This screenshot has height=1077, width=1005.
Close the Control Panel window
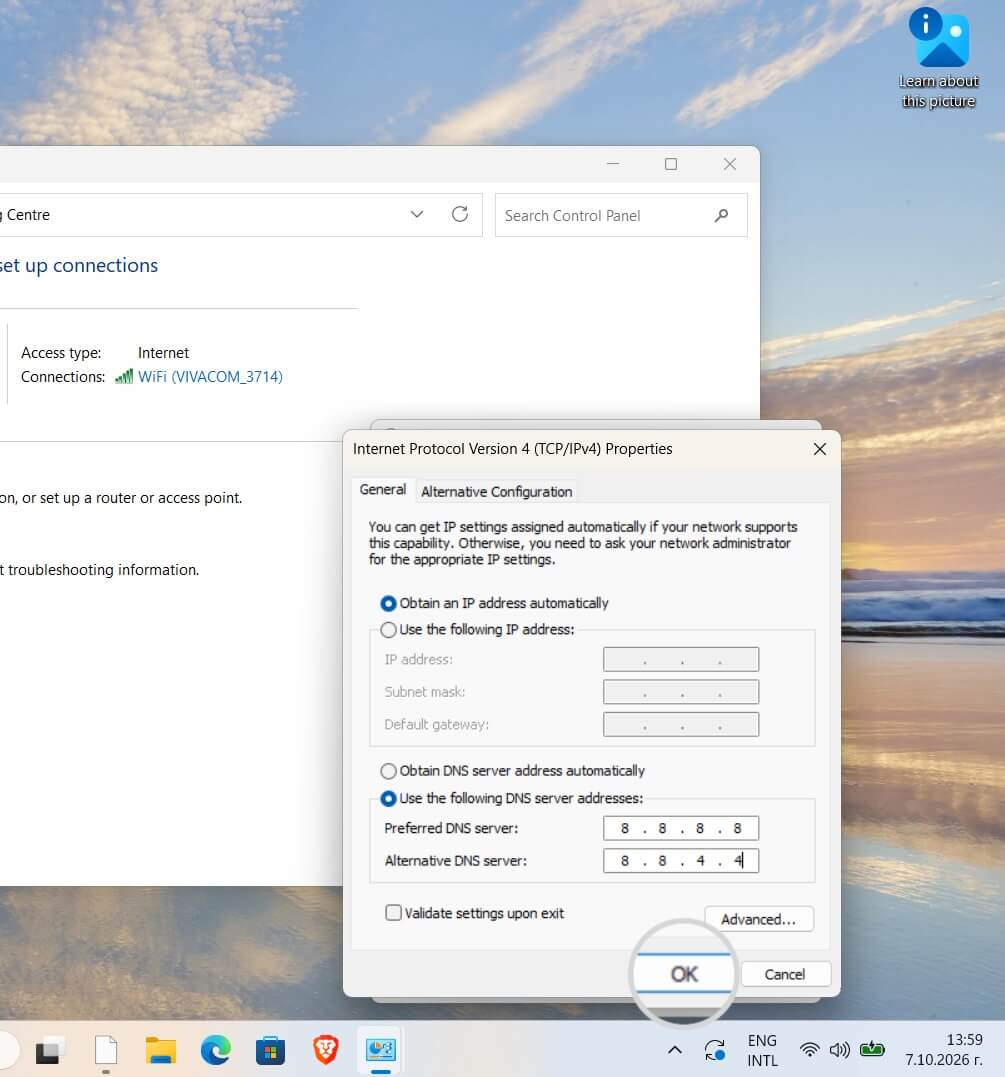click(730, 164)
